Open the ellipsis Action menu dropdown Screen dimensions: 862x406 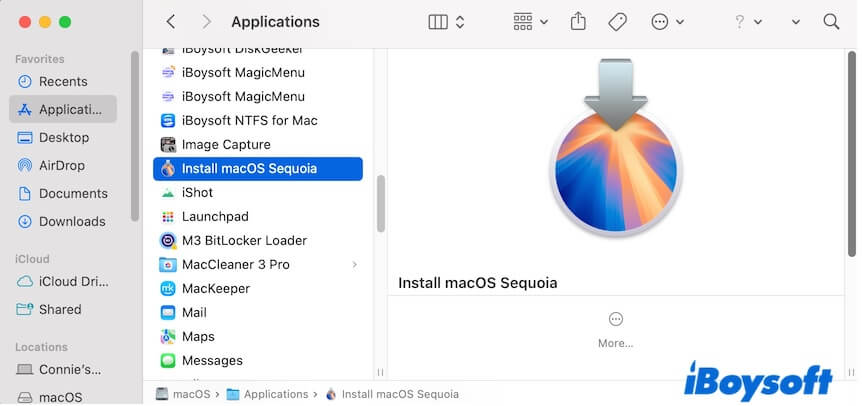pyautogui.click(x=667, y=21)
